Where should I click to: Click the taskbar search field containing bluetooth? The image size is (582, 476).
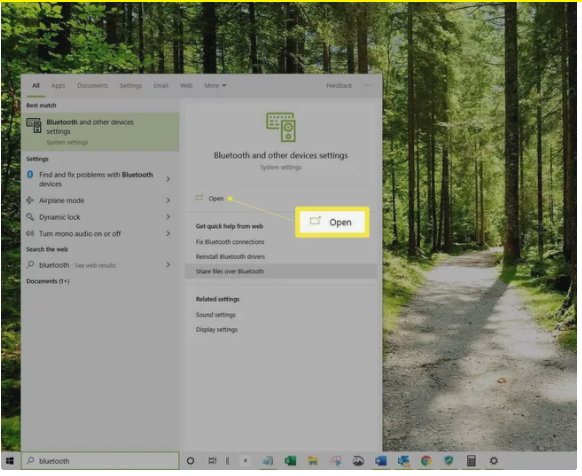tap(100, 461)
